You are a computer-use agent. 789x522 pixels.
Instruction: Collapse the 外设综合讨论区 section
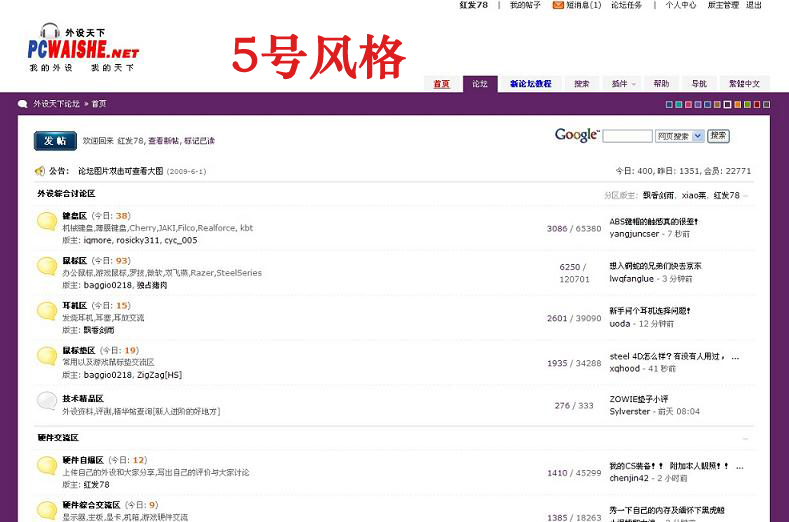click(746, 195)
